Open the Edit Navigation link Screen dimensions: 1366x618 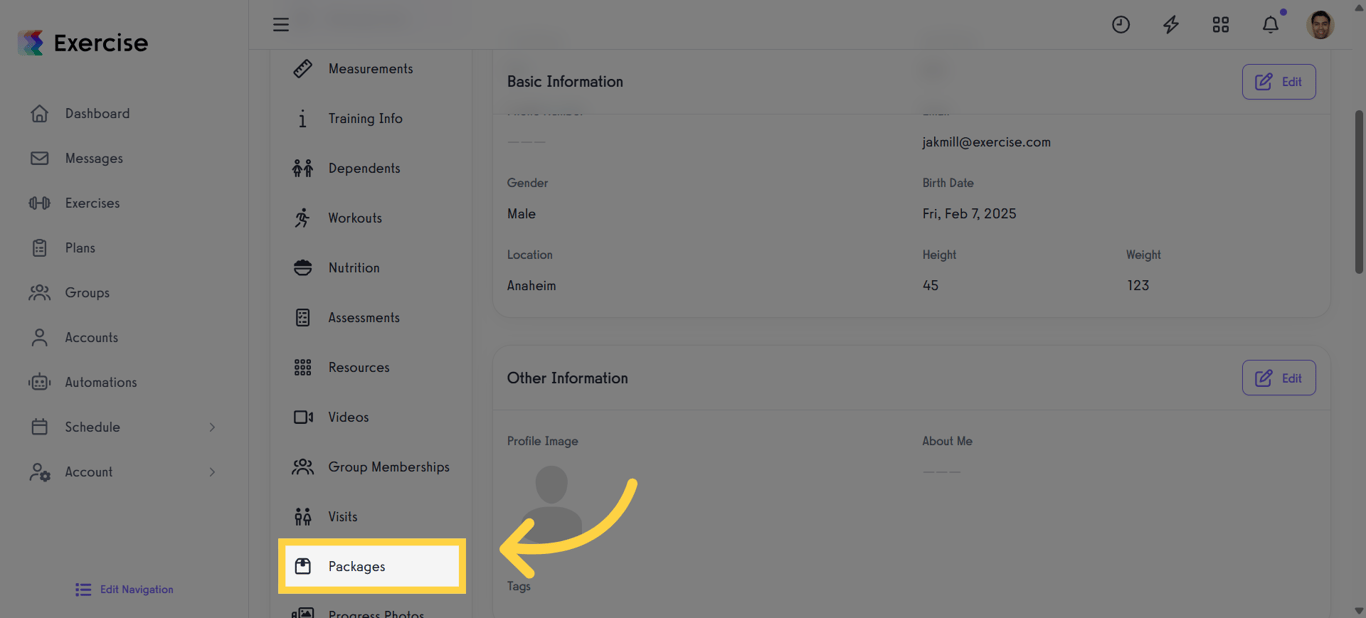(123, 589)
